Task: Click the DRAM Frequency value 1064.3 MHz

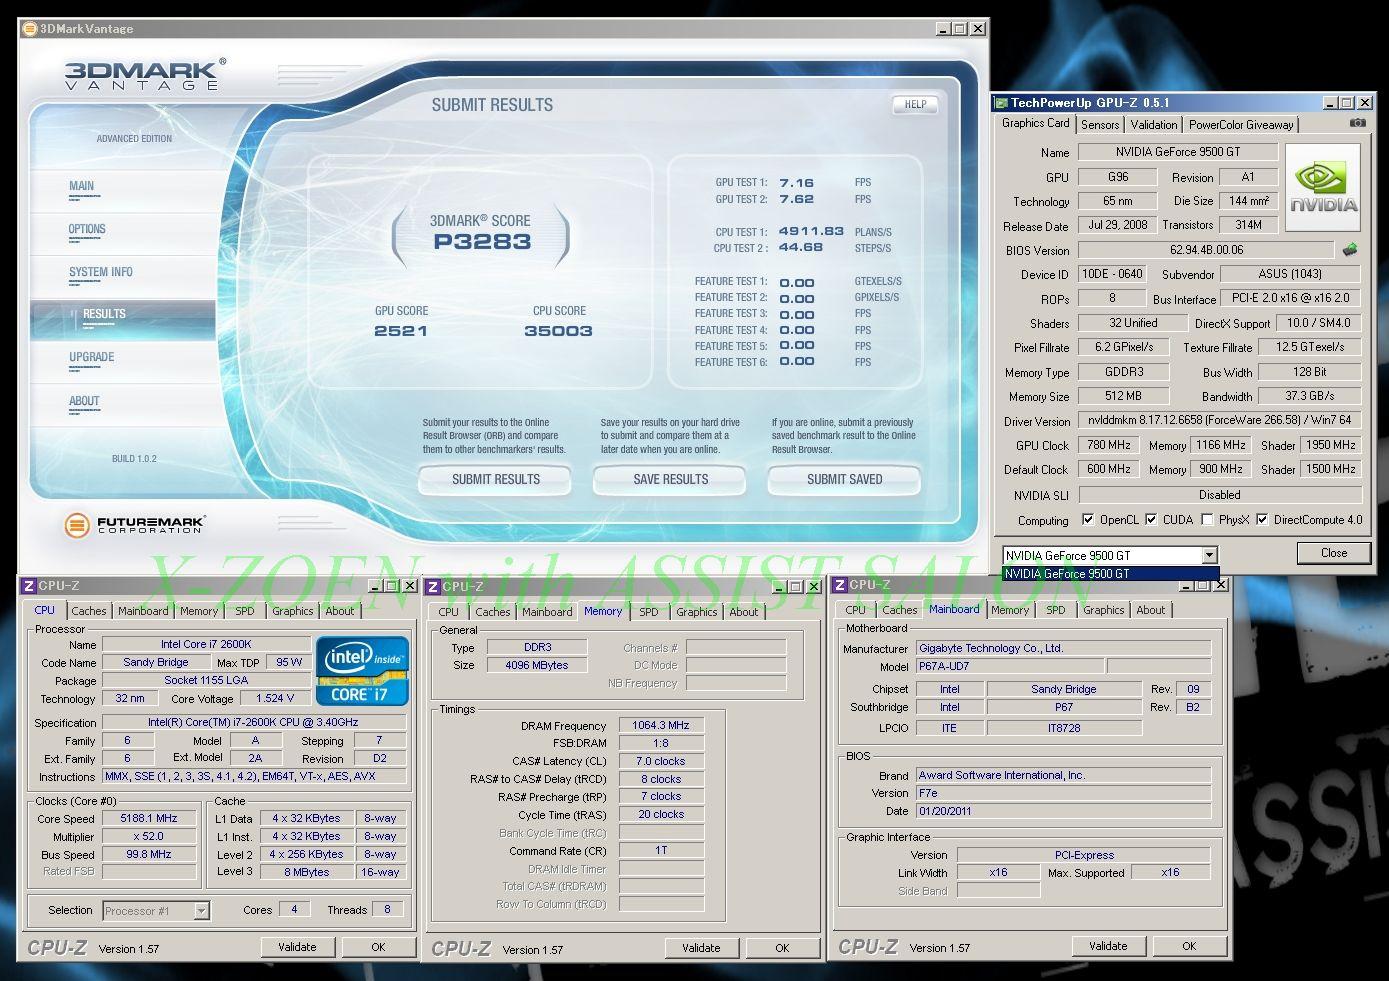Action: point(661,726)
